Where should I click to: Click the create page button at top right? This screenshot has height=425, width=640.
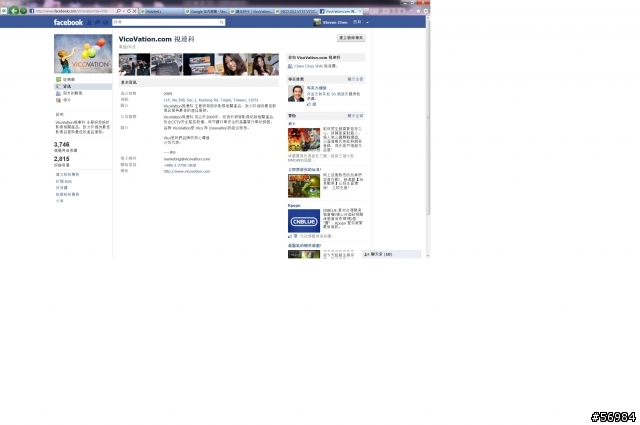(351, 38)
